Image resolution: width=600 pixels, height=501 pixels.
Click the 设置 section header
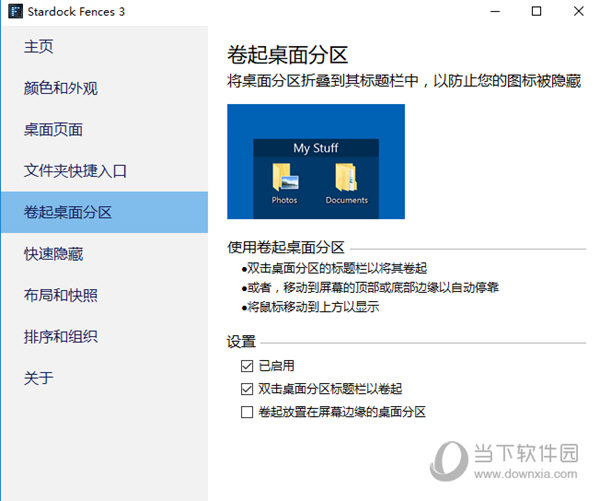[241, 342]
